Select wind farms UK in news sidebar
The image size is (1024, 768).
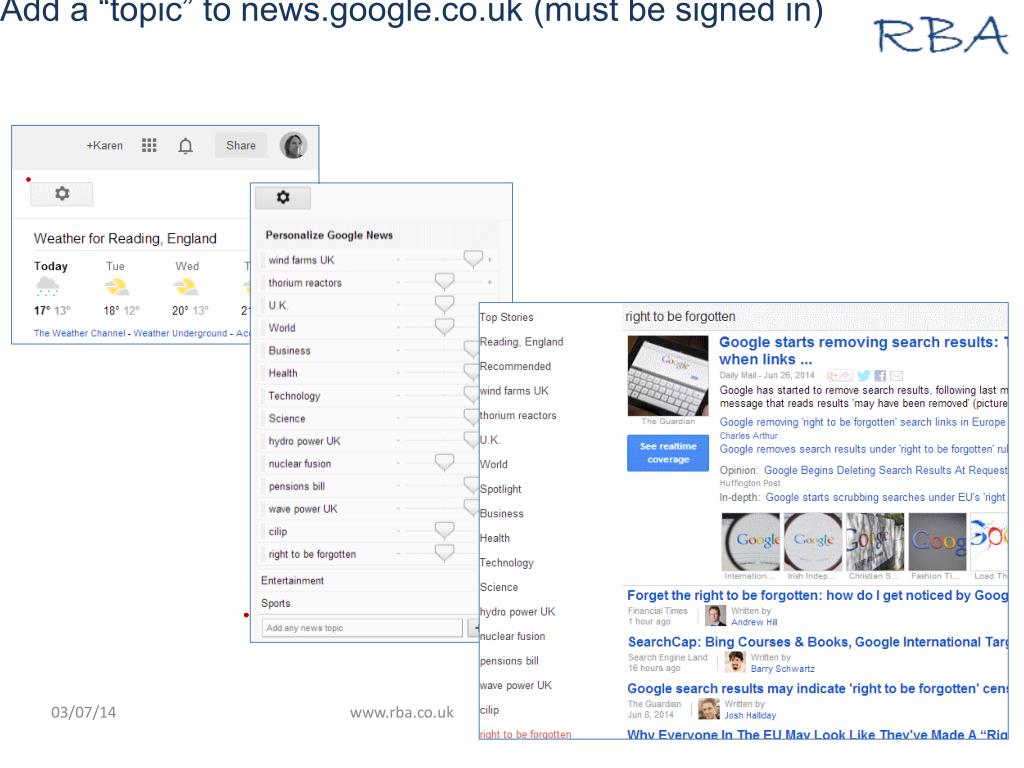click(x=514, y=391)
